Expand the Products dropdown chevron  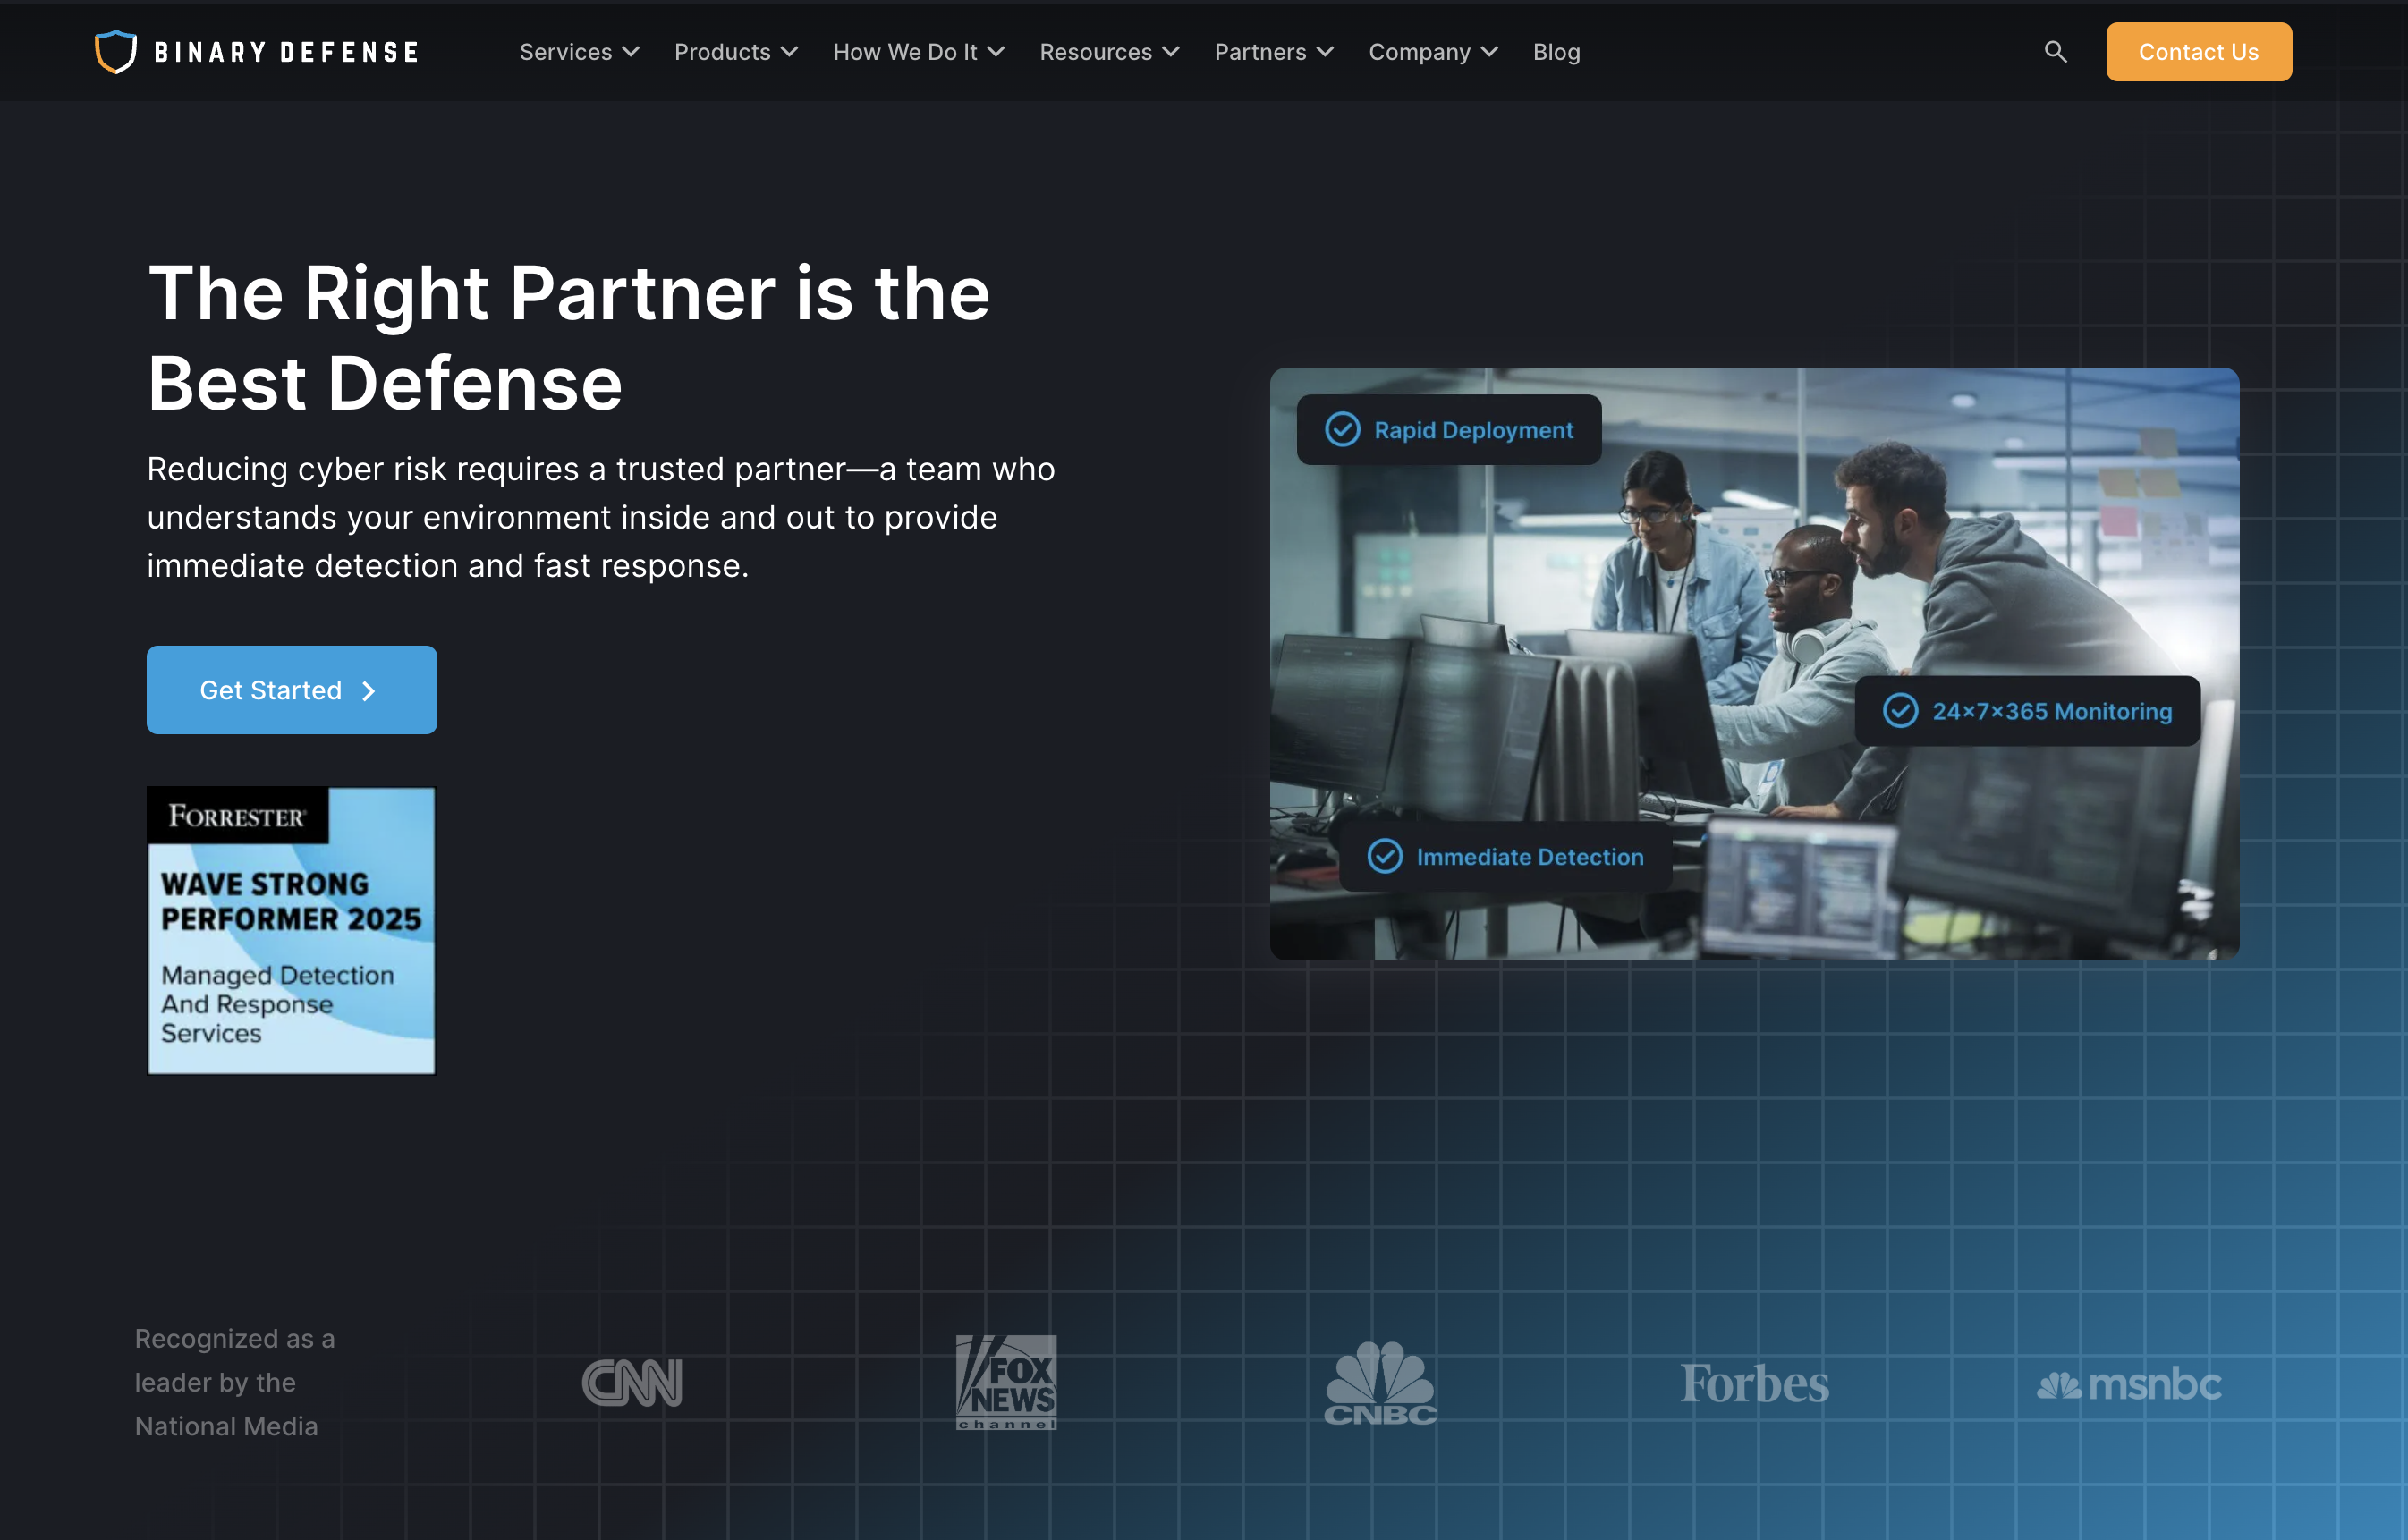(x=789, y=52)
